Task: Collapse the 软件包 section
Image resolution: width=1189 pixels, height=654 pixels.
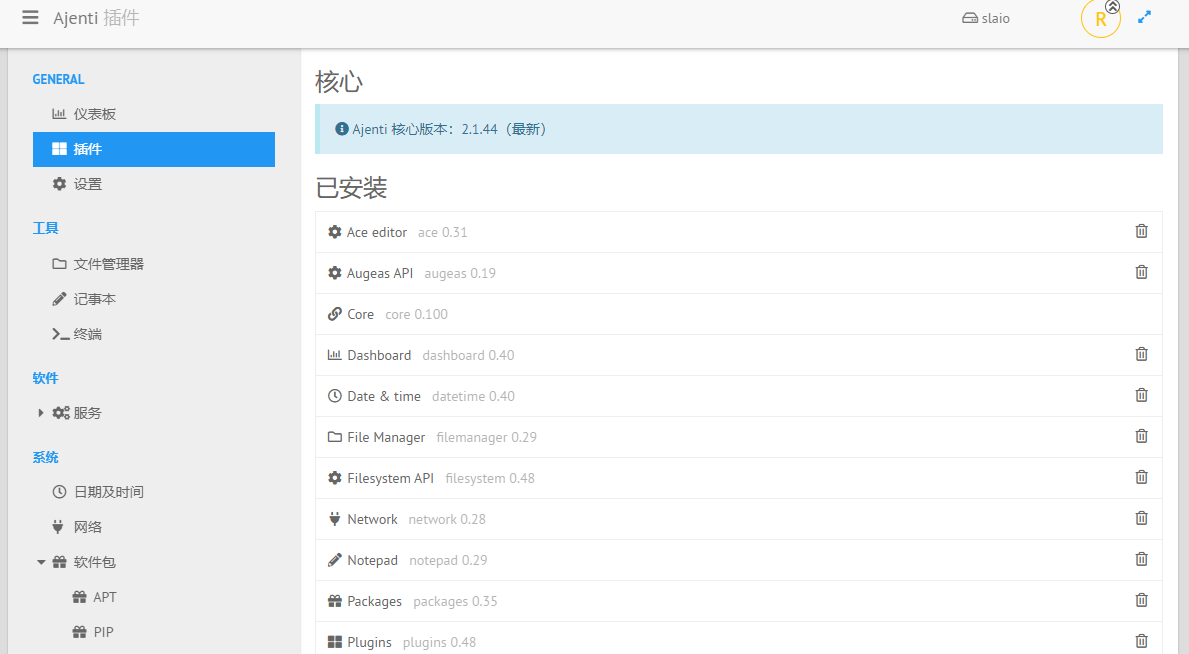Action: [41, 562]
